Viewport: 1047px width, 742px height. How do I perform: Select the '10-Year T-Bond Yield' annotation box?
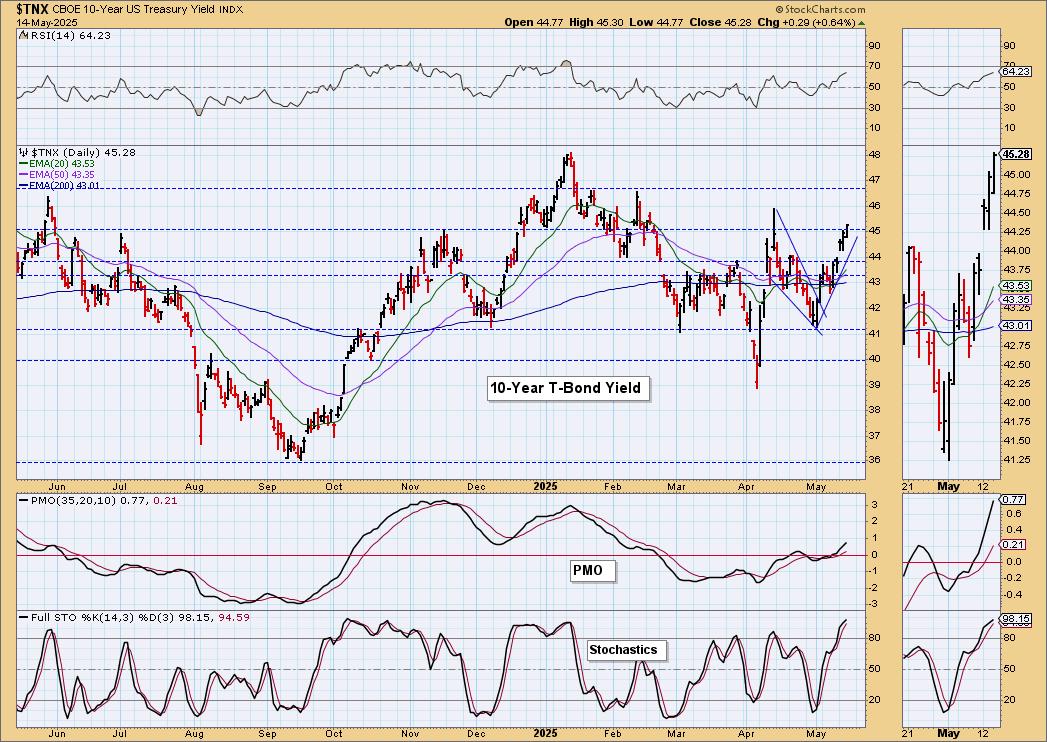568,388
